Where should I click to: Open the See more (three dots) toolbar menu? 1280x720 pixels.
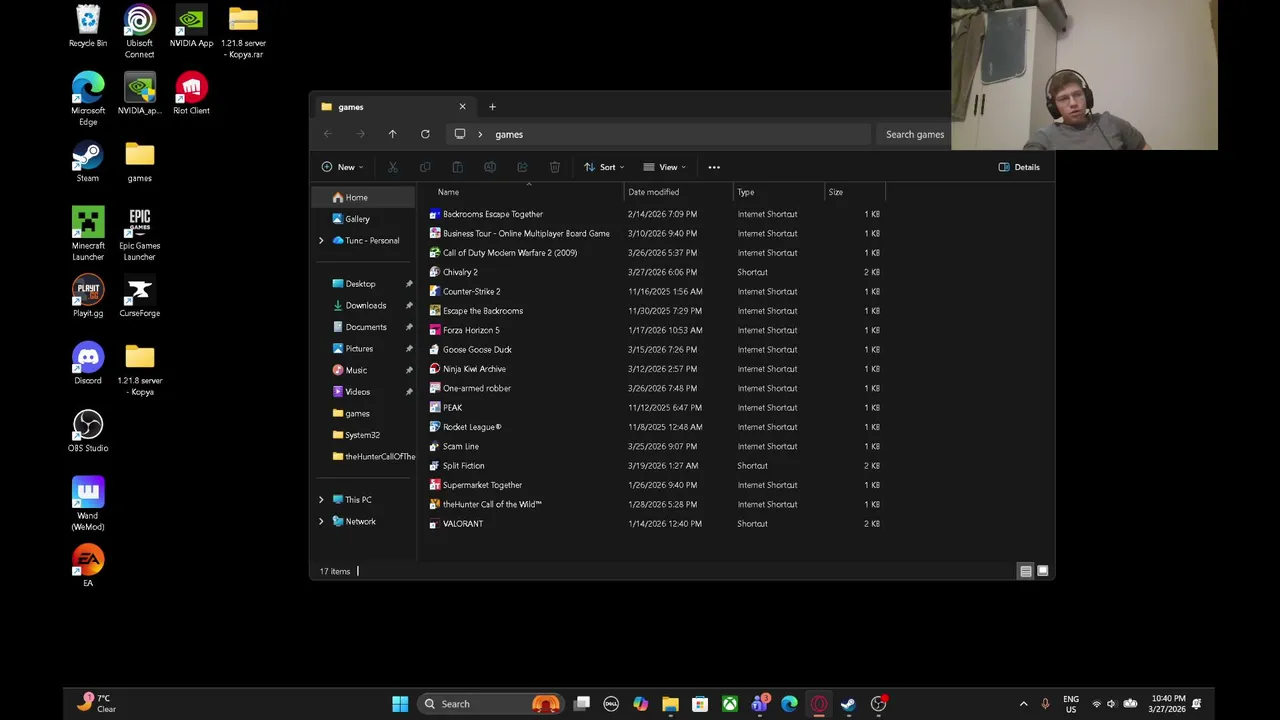point(714,167)
